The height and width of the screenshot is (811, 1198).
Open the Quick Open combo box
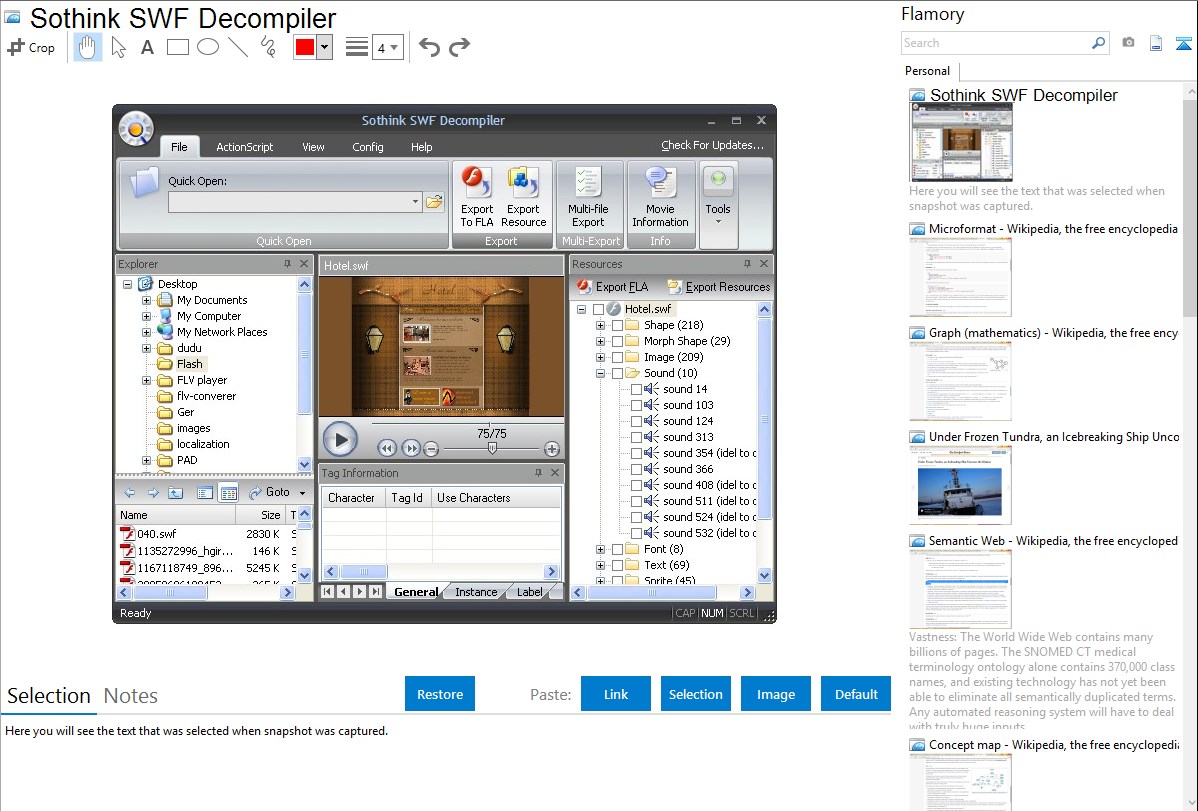295,202
